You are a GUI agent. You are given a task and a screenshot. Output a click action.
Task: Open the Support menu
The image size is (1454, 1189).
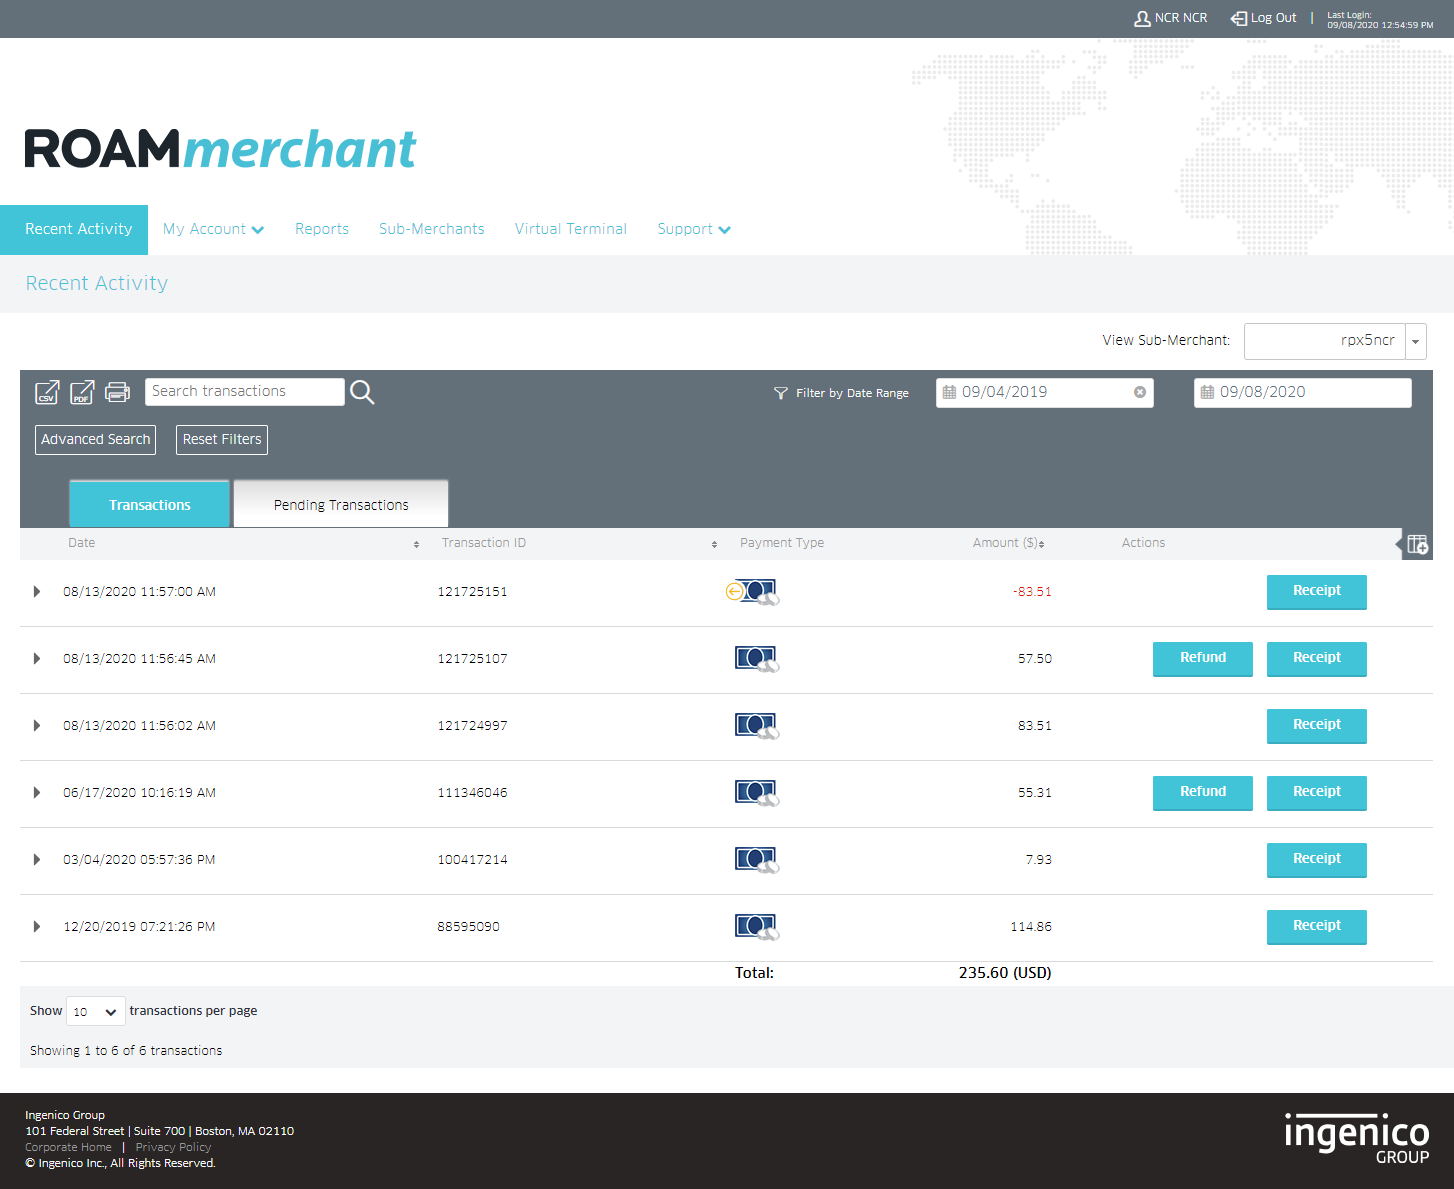pos(694,229)
